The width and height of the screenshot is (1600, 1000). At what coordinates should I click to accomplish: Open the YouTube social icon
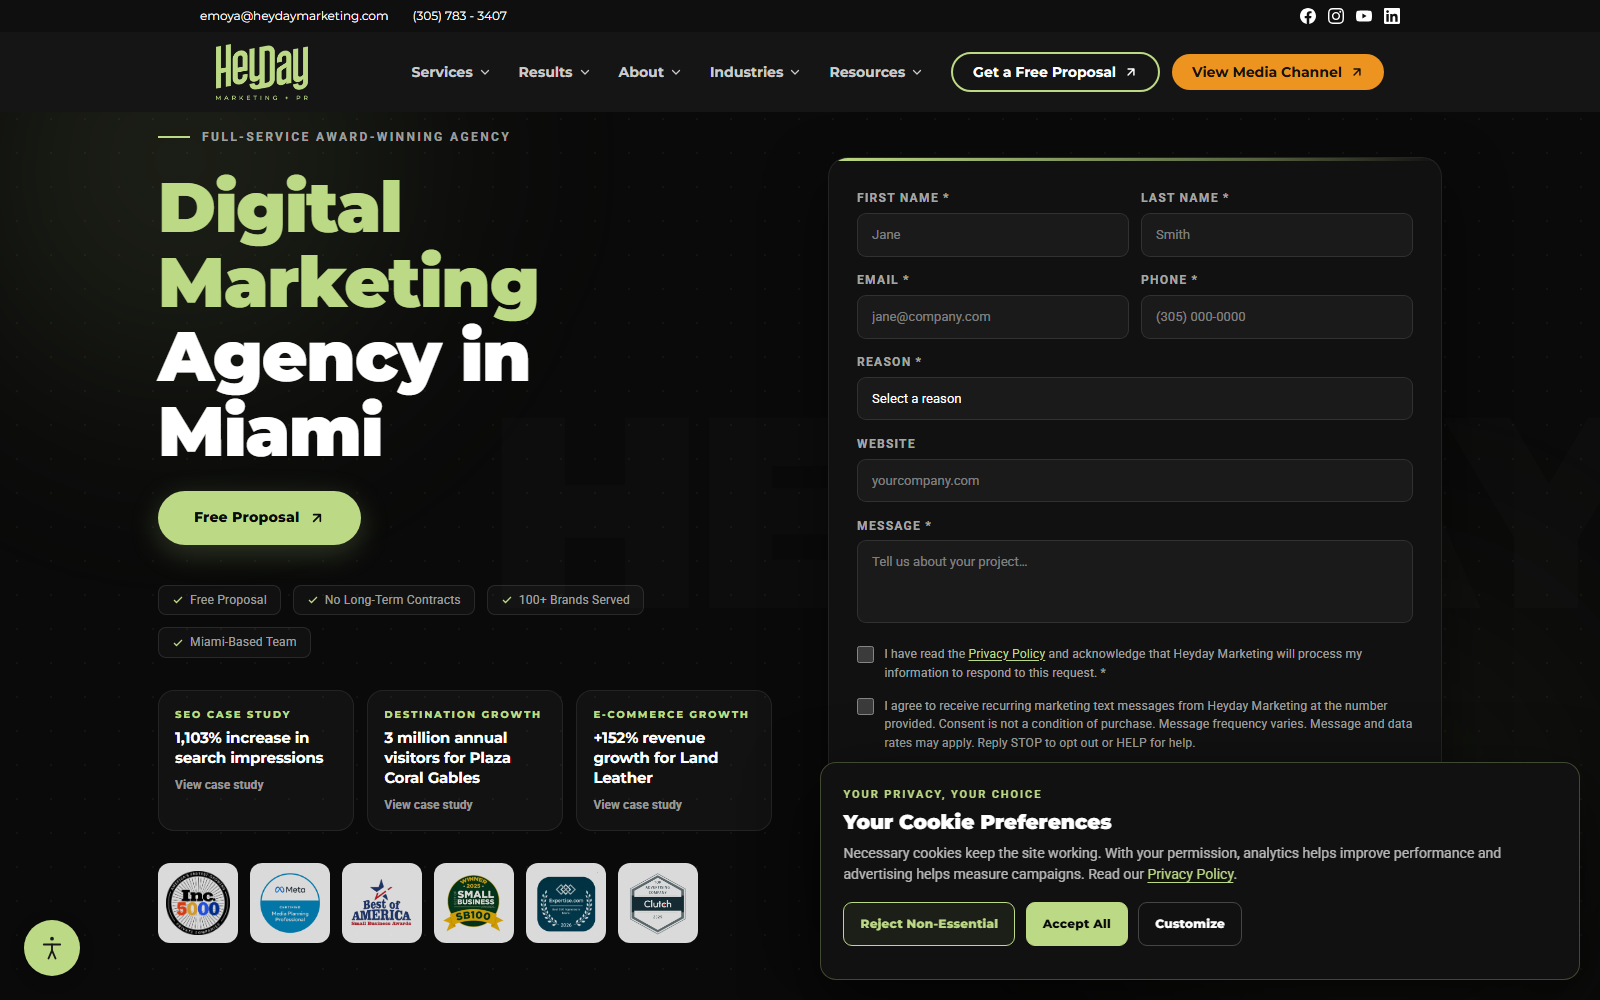pyautogui.click(x=1364, y=16)
